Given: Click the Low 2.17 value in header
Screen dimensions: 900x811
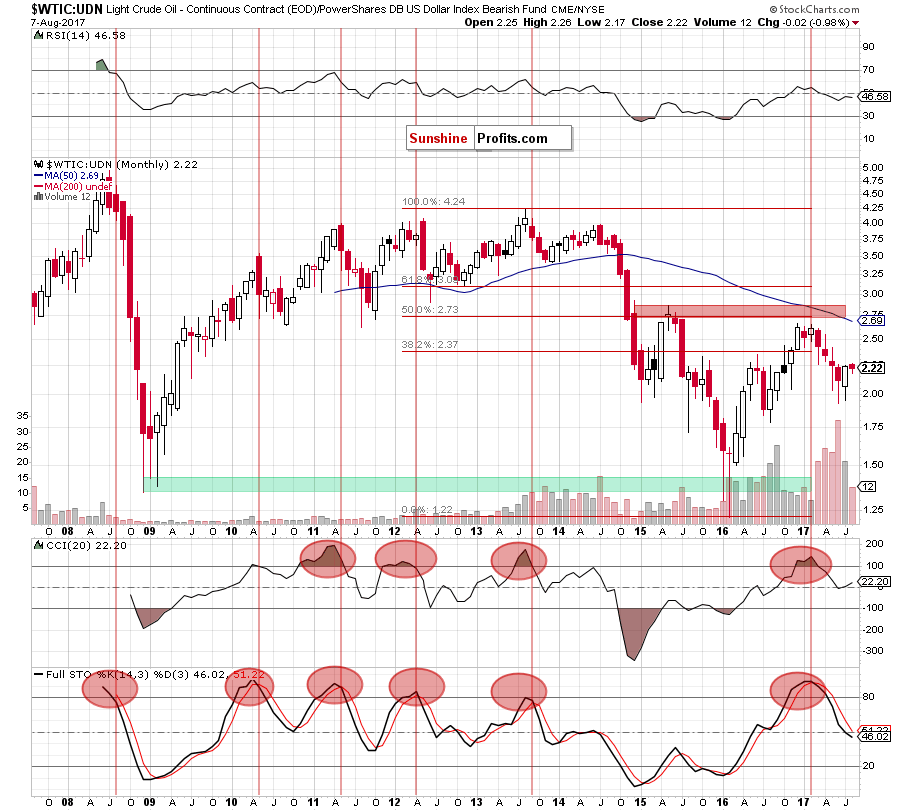Looking at the screenshot, I should tap(601, 23).
